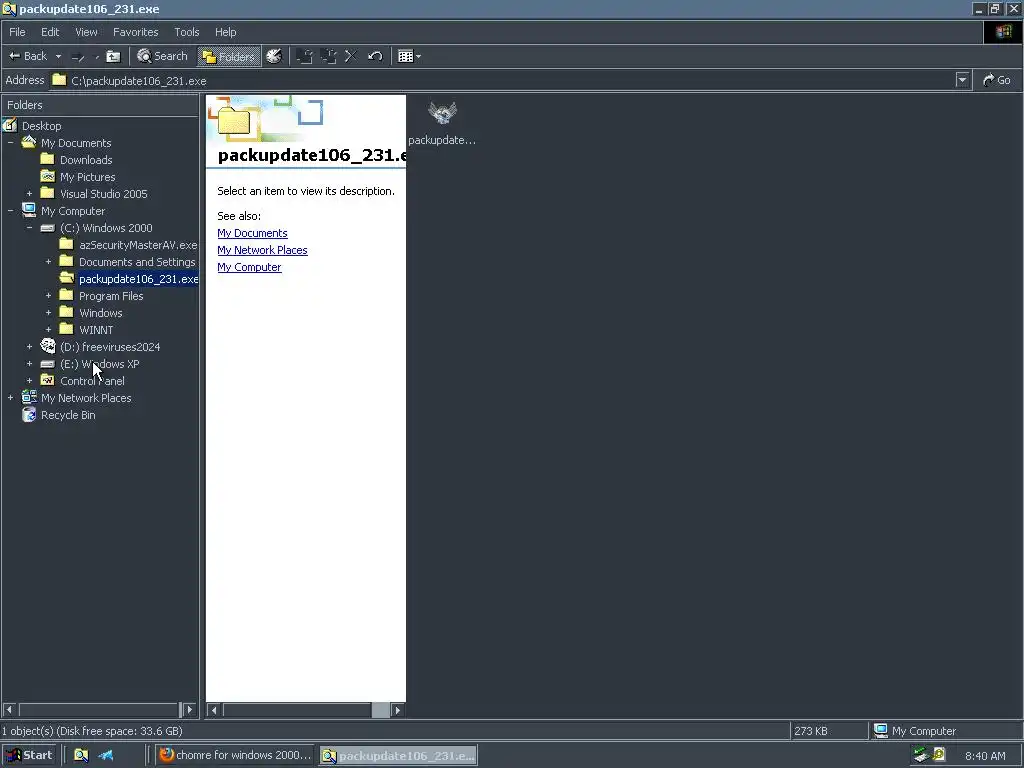Open the My Documents link
The width and height of the screenshot is (1024, 768).
252,233
